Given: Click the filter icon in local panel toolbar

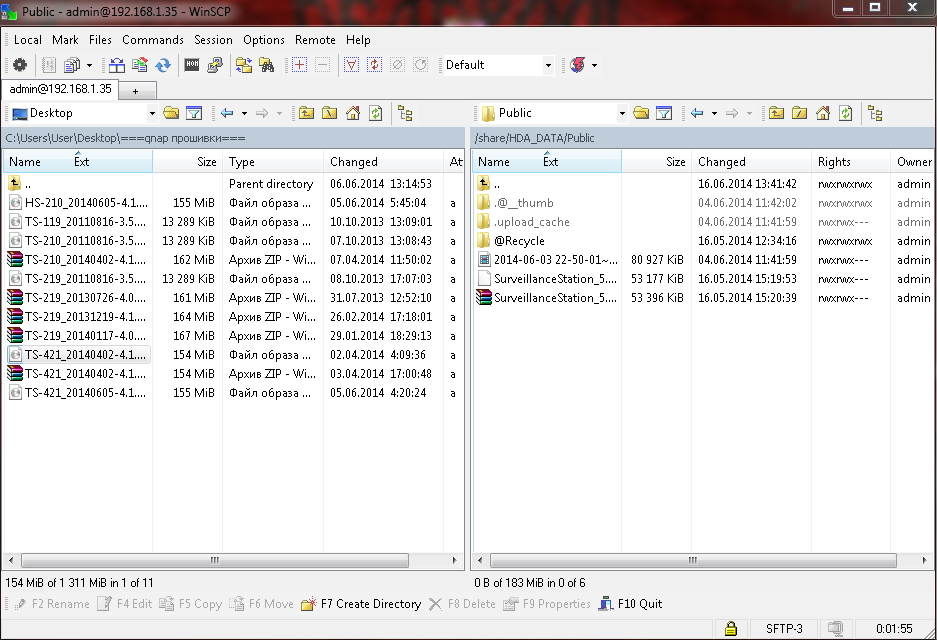Looking at the screenshot, I should click(x=194, y=113).
